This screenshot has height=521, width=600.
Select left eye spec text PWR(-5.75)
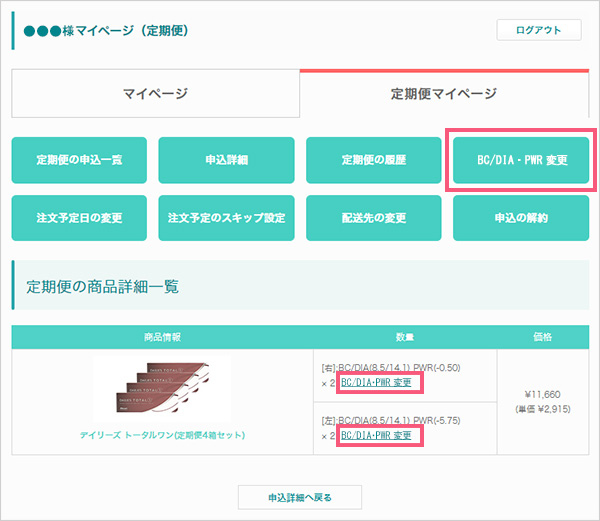[437, 421]
